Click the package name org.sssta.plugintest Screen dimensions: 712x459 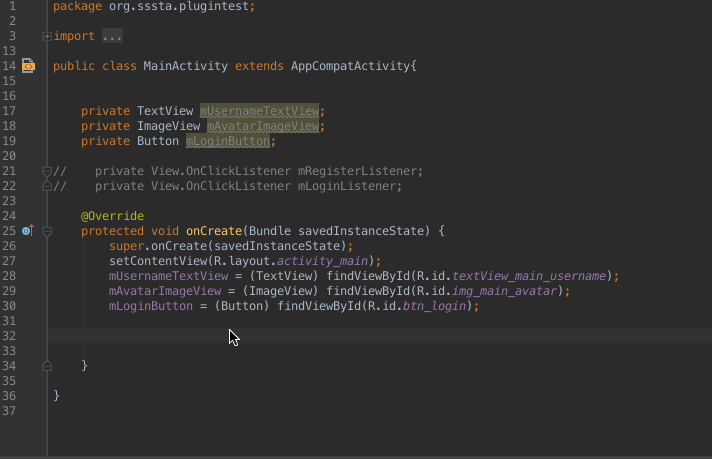pos(179,6)
